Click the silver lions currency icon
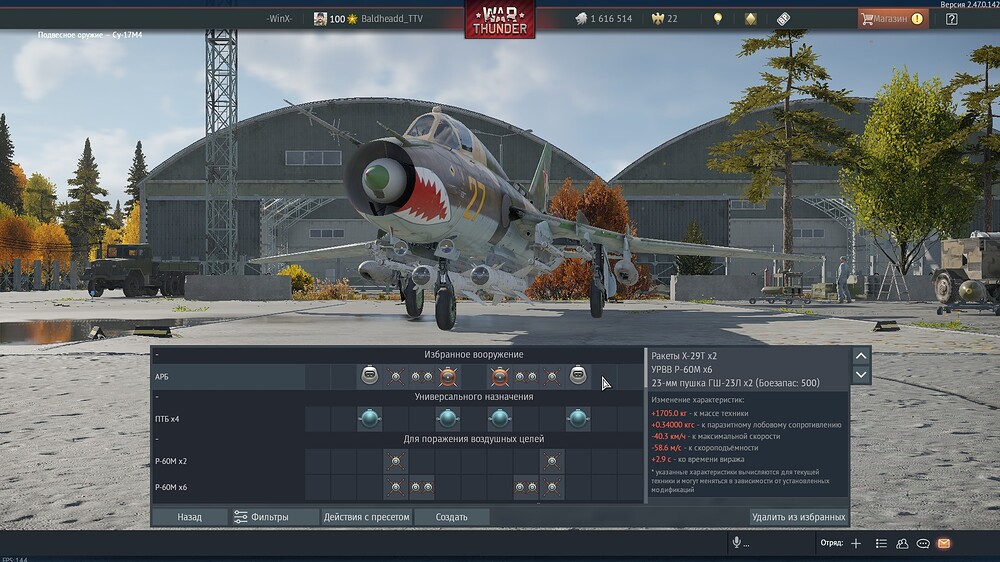The height and width of the screenshot is (562, 1000). point(581,18)
